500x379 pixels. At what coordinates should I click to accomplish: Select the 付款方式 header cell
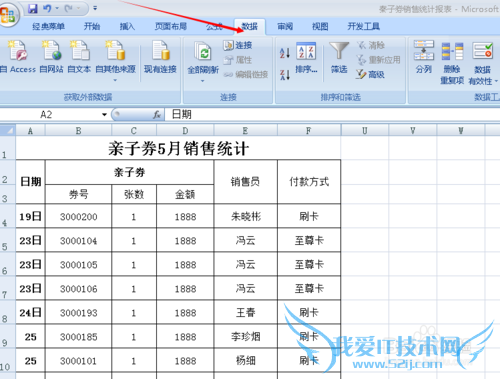[x=309, y=182]
